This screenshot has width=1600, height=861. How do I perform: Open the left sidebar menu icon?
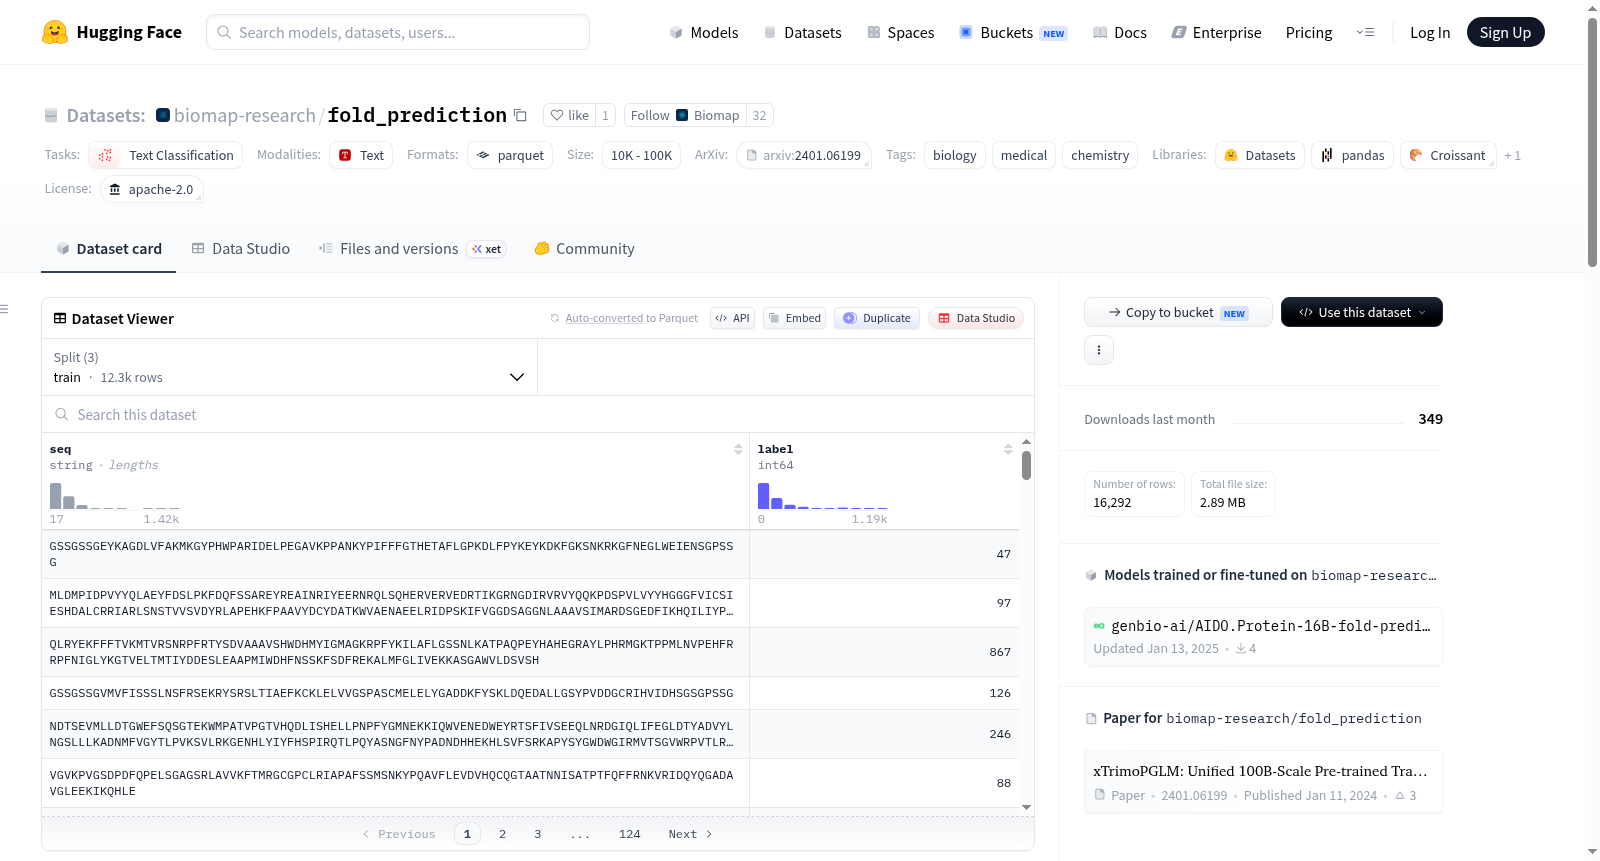click(x=5, y=309)
